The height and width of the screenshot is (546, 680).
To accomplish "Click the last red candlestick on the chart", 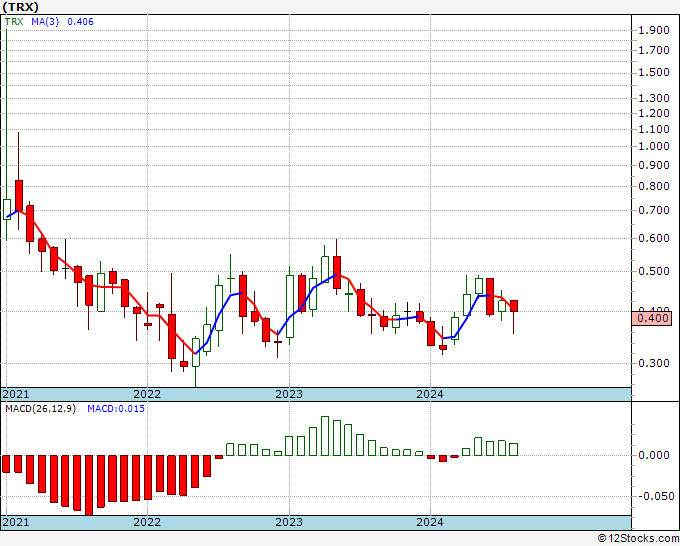I will (x=514, y=306).
